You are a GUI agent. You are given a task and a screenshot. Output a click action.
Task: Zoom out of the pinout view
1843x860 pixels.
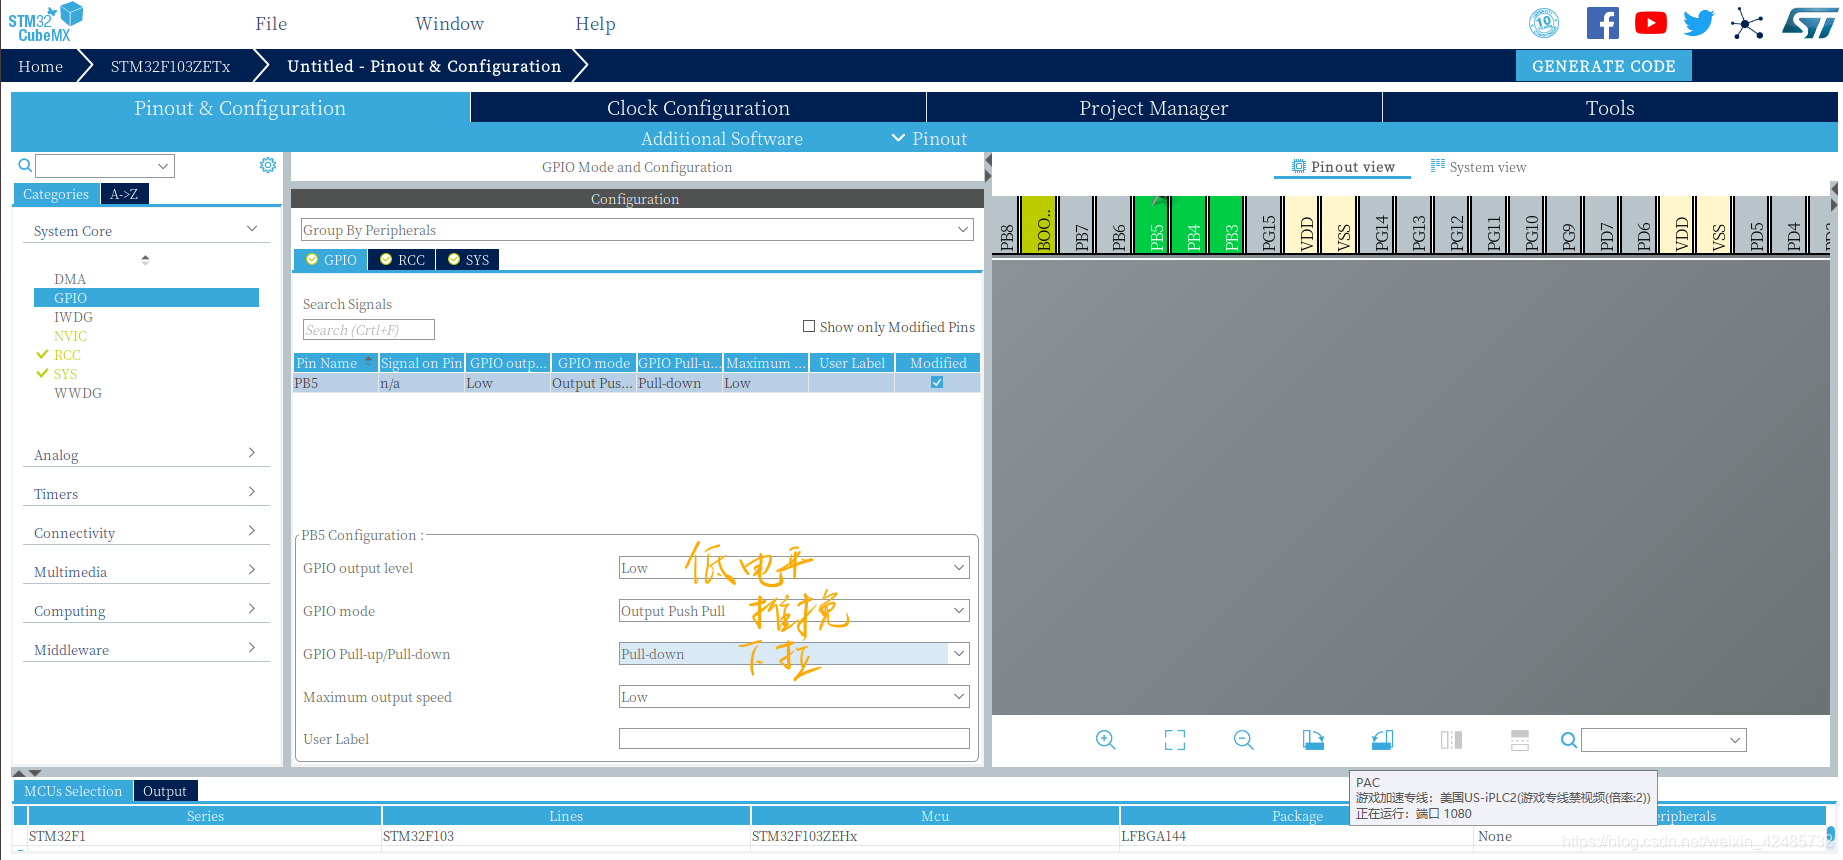tap(1244, 740)
